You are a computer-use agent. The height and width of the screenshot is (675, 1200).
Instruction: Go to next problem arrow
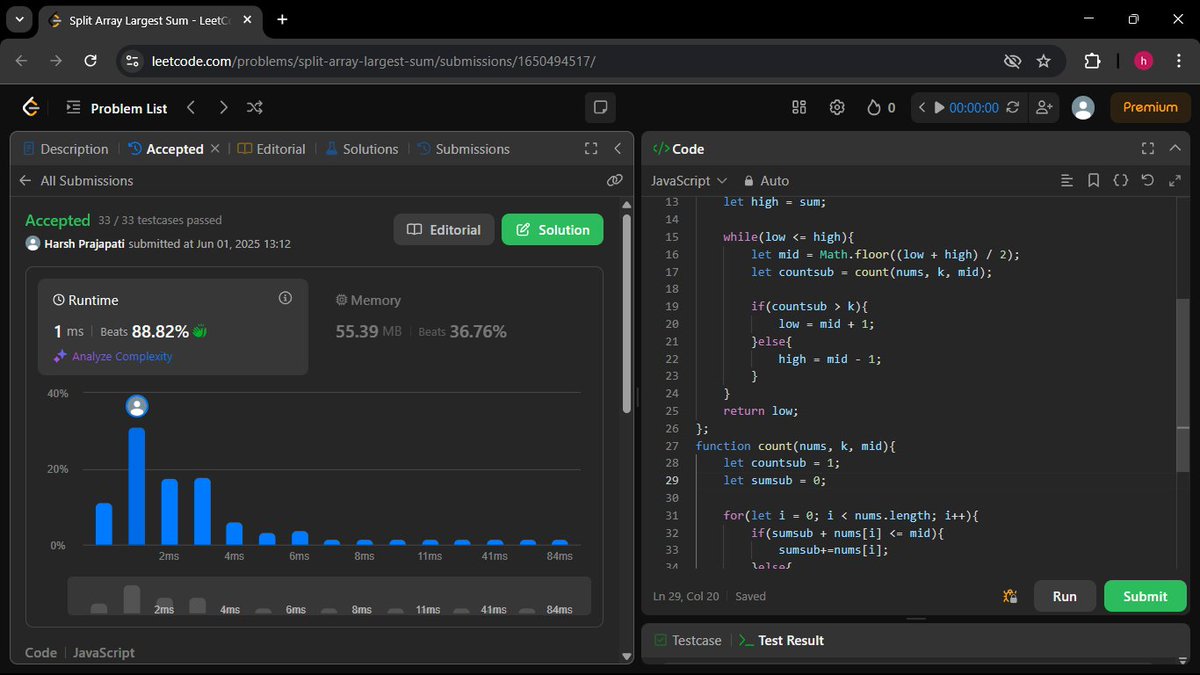coord(223,107)
